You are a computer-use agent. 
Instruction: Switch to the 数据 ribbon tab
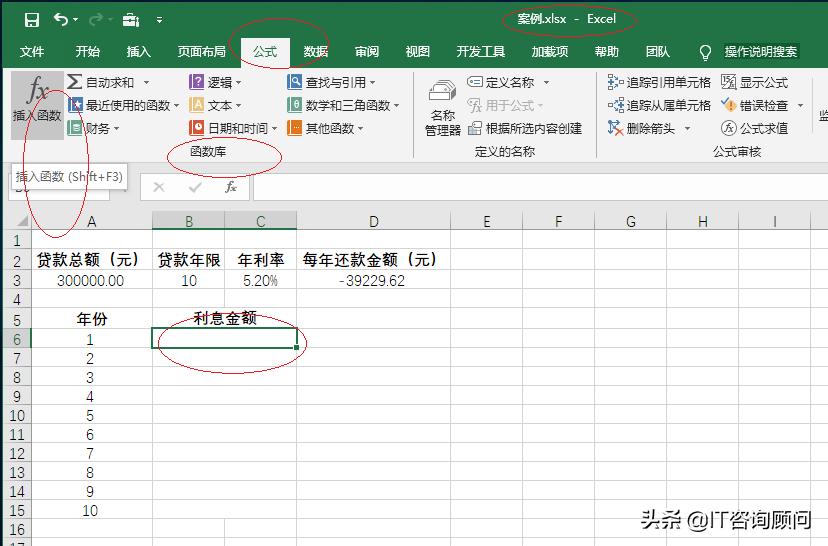[x=316, y=52]
